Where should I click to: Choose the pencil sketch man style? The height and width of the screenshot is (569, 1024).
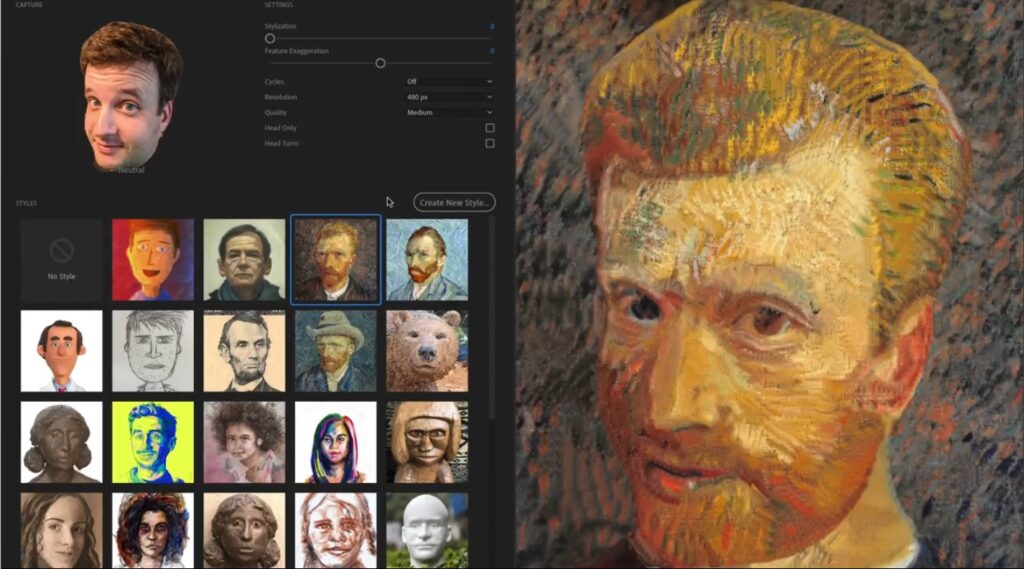tap(153, 351)
